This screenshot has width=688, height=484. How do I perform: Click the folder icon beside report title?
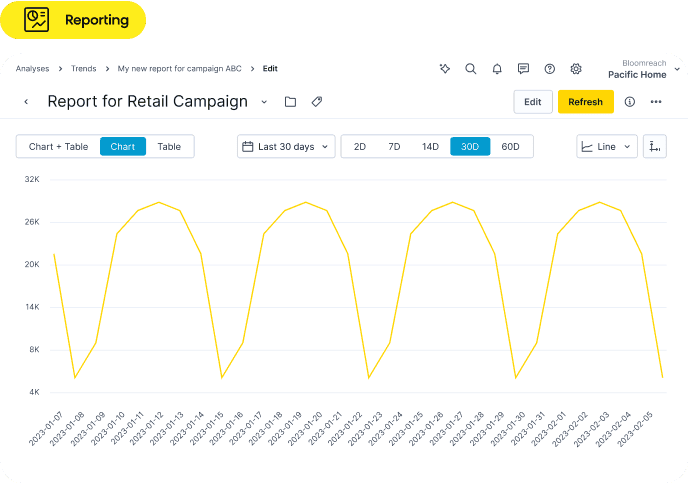point(290,102)
